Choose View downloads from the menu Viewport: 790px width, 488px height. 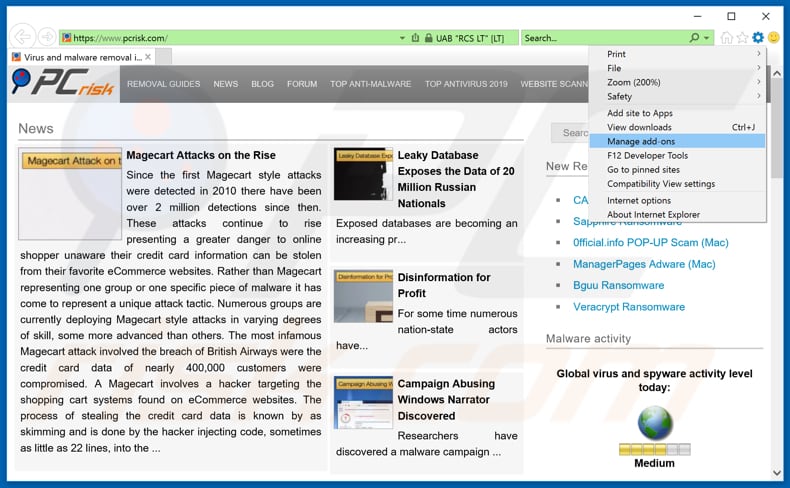coord(678,127)
